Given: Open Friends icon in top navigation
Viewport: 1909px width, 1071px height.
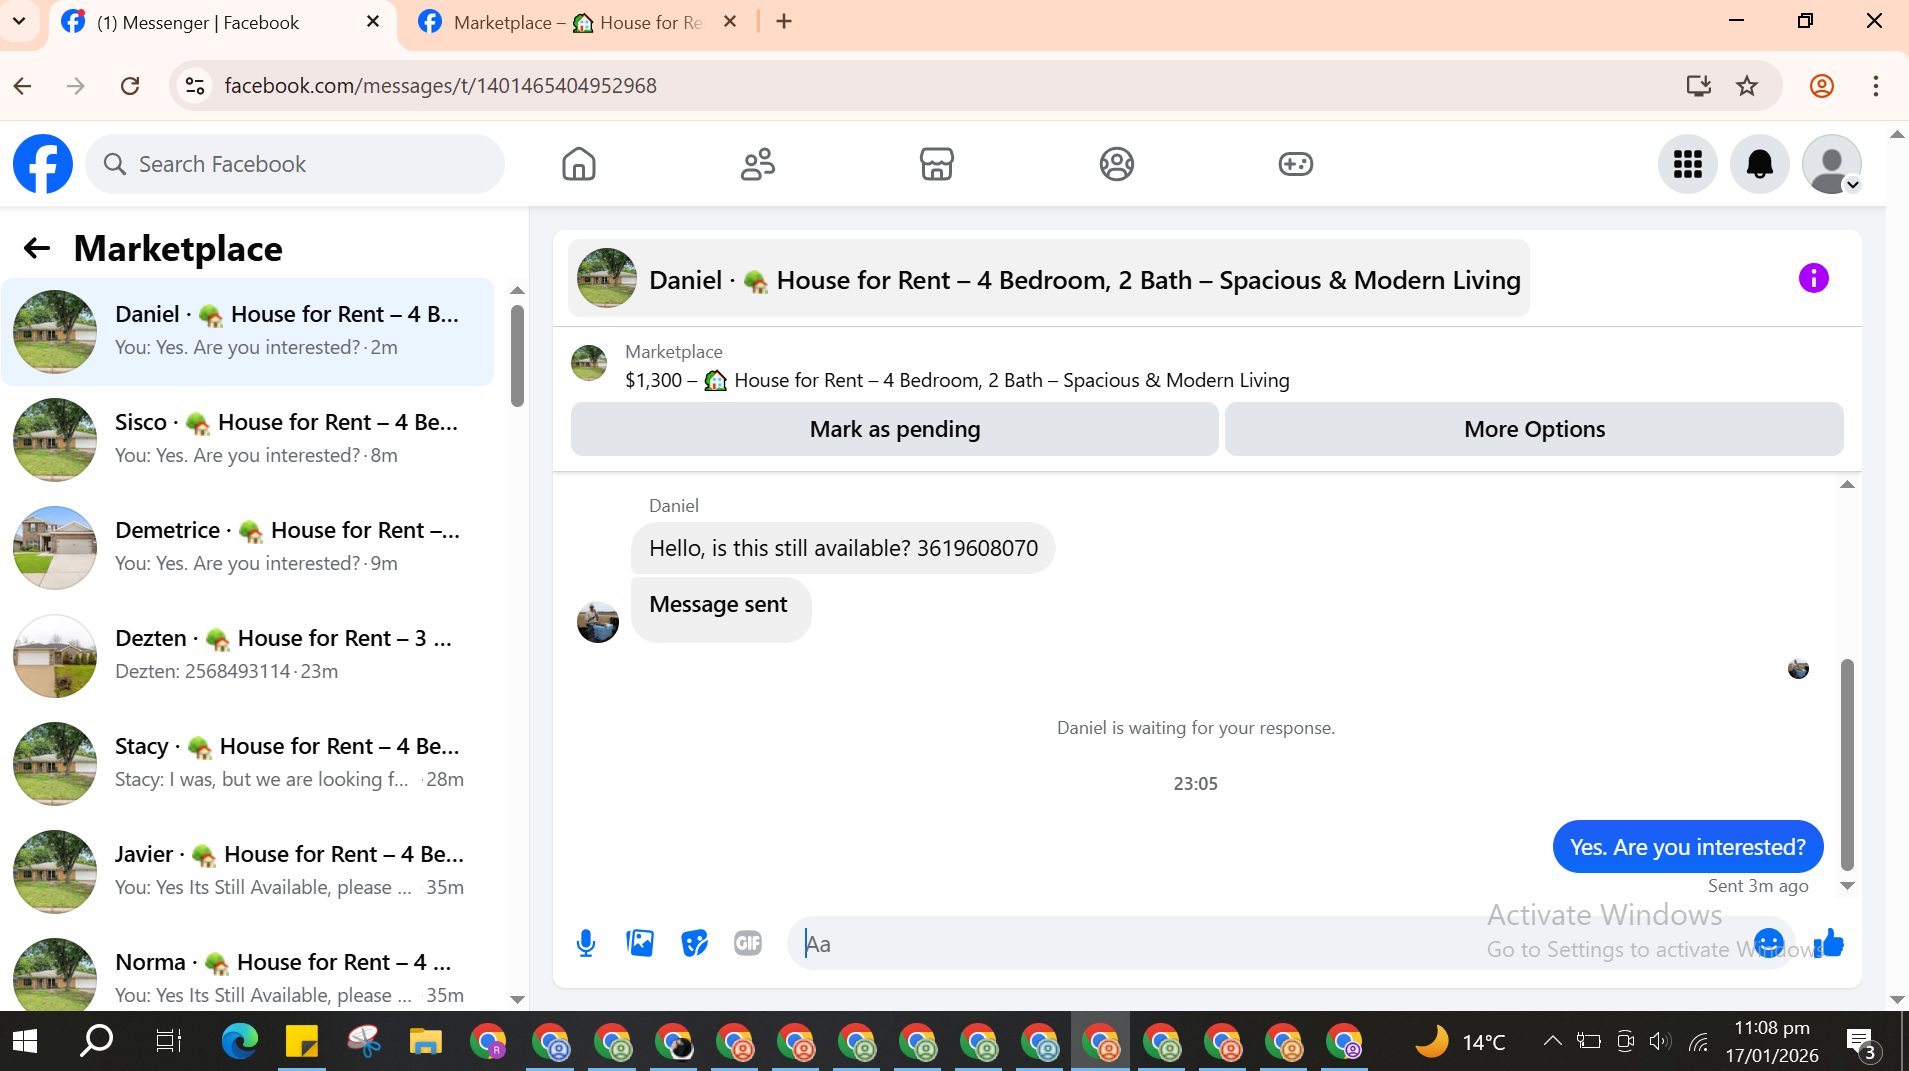Looking at the screenshot, I should (757, 164).
